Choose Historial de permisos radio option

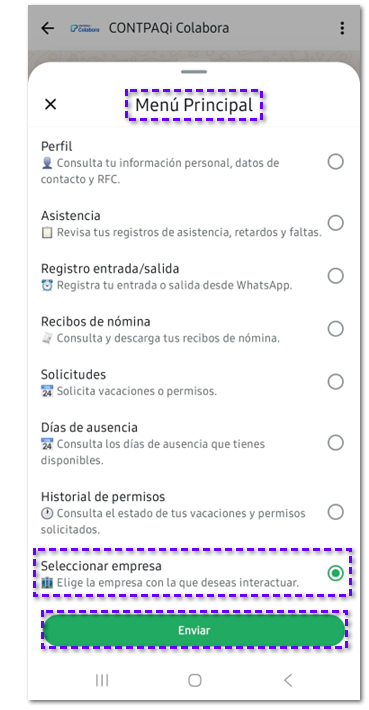(x=335, y=512)
